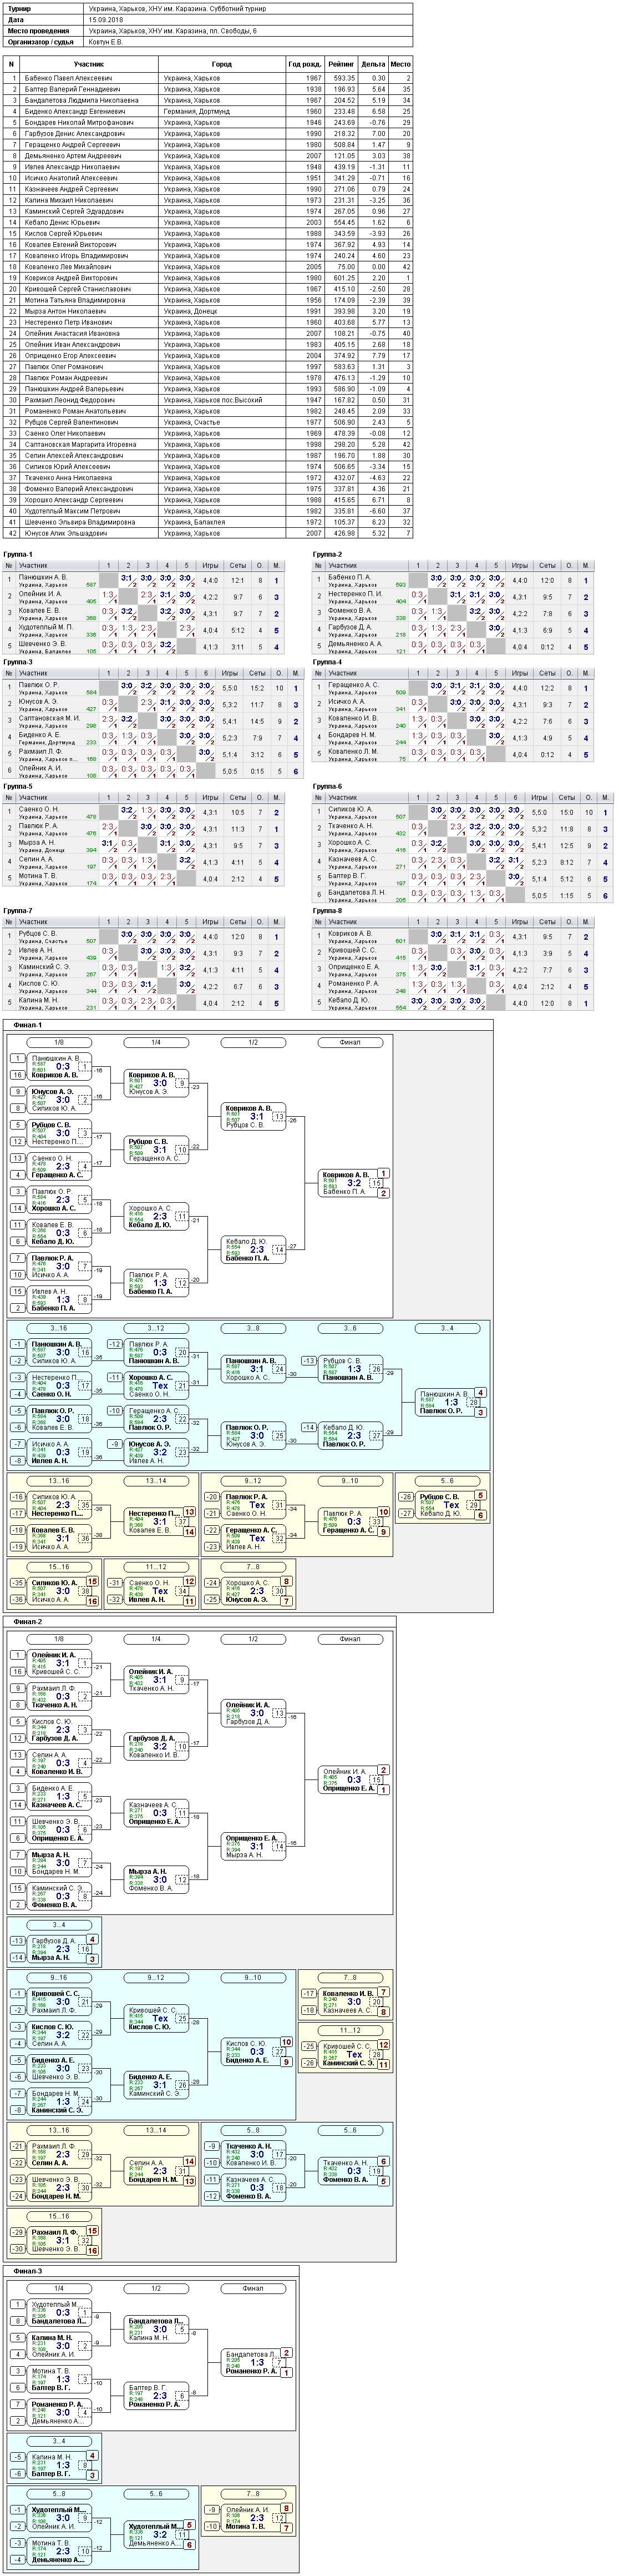Select participant Гарбузов Денис Александрович
The height and width of the screenshot is (2576, 619).
[x=74, y=133]
